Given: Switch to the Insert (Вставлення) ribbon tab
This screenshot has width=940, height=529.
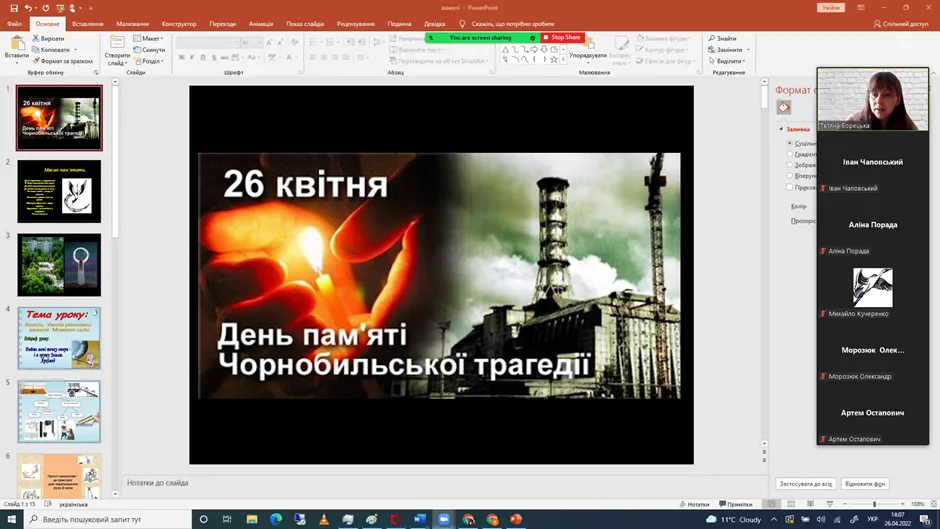Looking at the screenshot, I should click(88, 24).
